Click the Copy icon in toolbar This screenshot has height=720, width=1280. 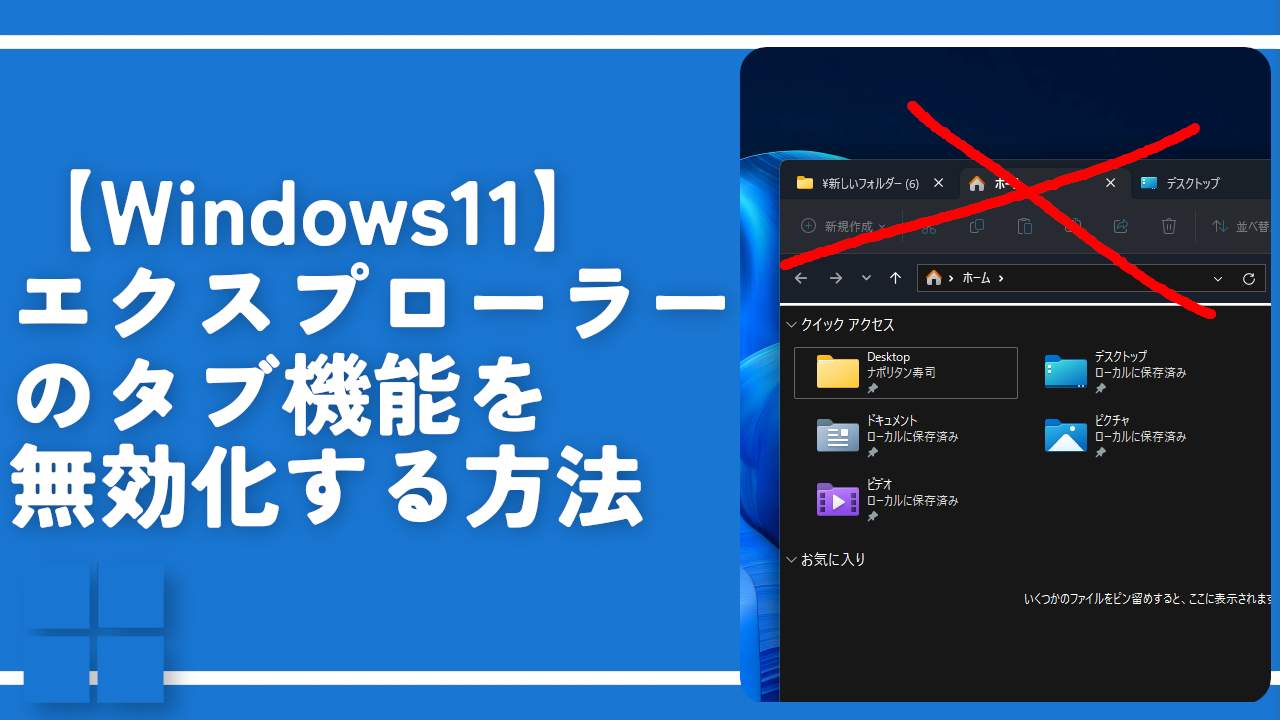pos(977,227)
